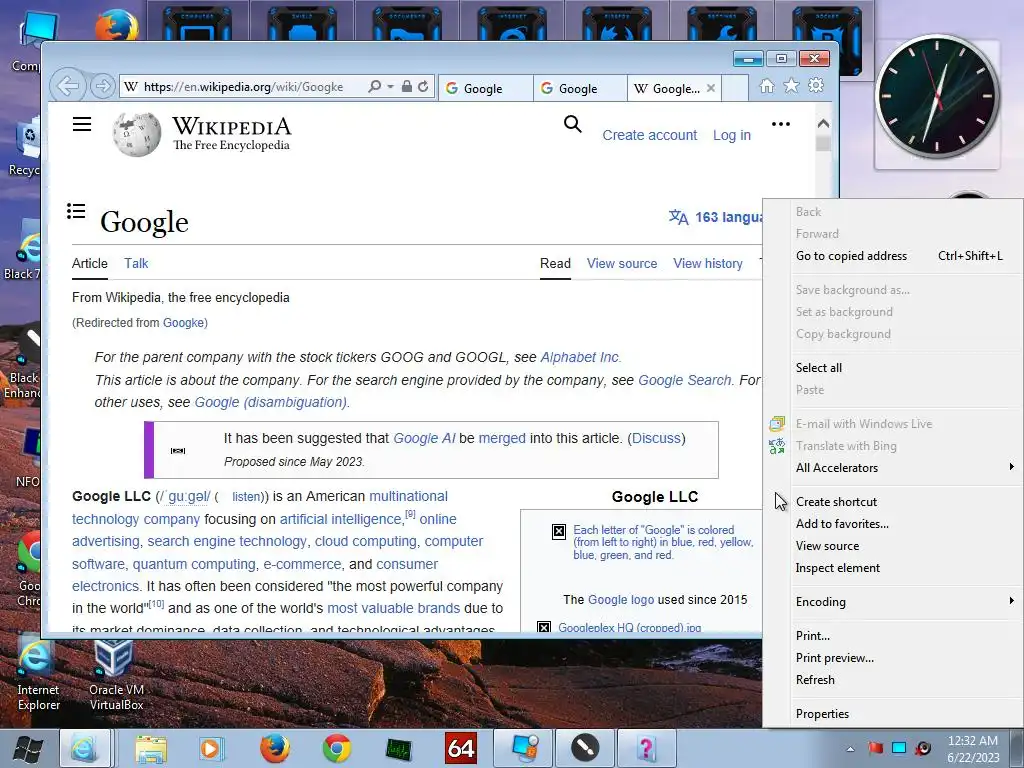
Task: Expand the All Accelerators submenu
Action: [904, 468]
